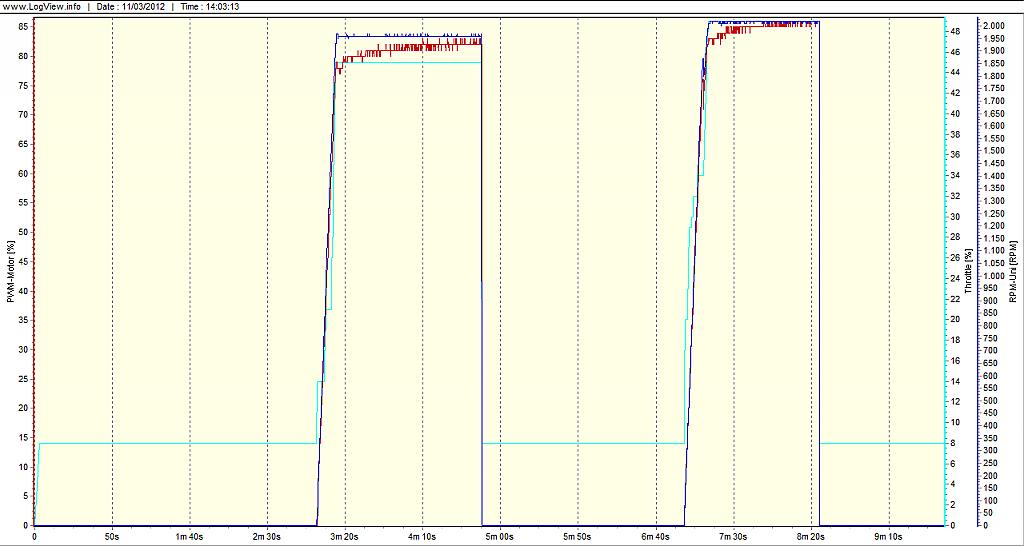Click the 15 tick on PWM-Motor axis

25,437
